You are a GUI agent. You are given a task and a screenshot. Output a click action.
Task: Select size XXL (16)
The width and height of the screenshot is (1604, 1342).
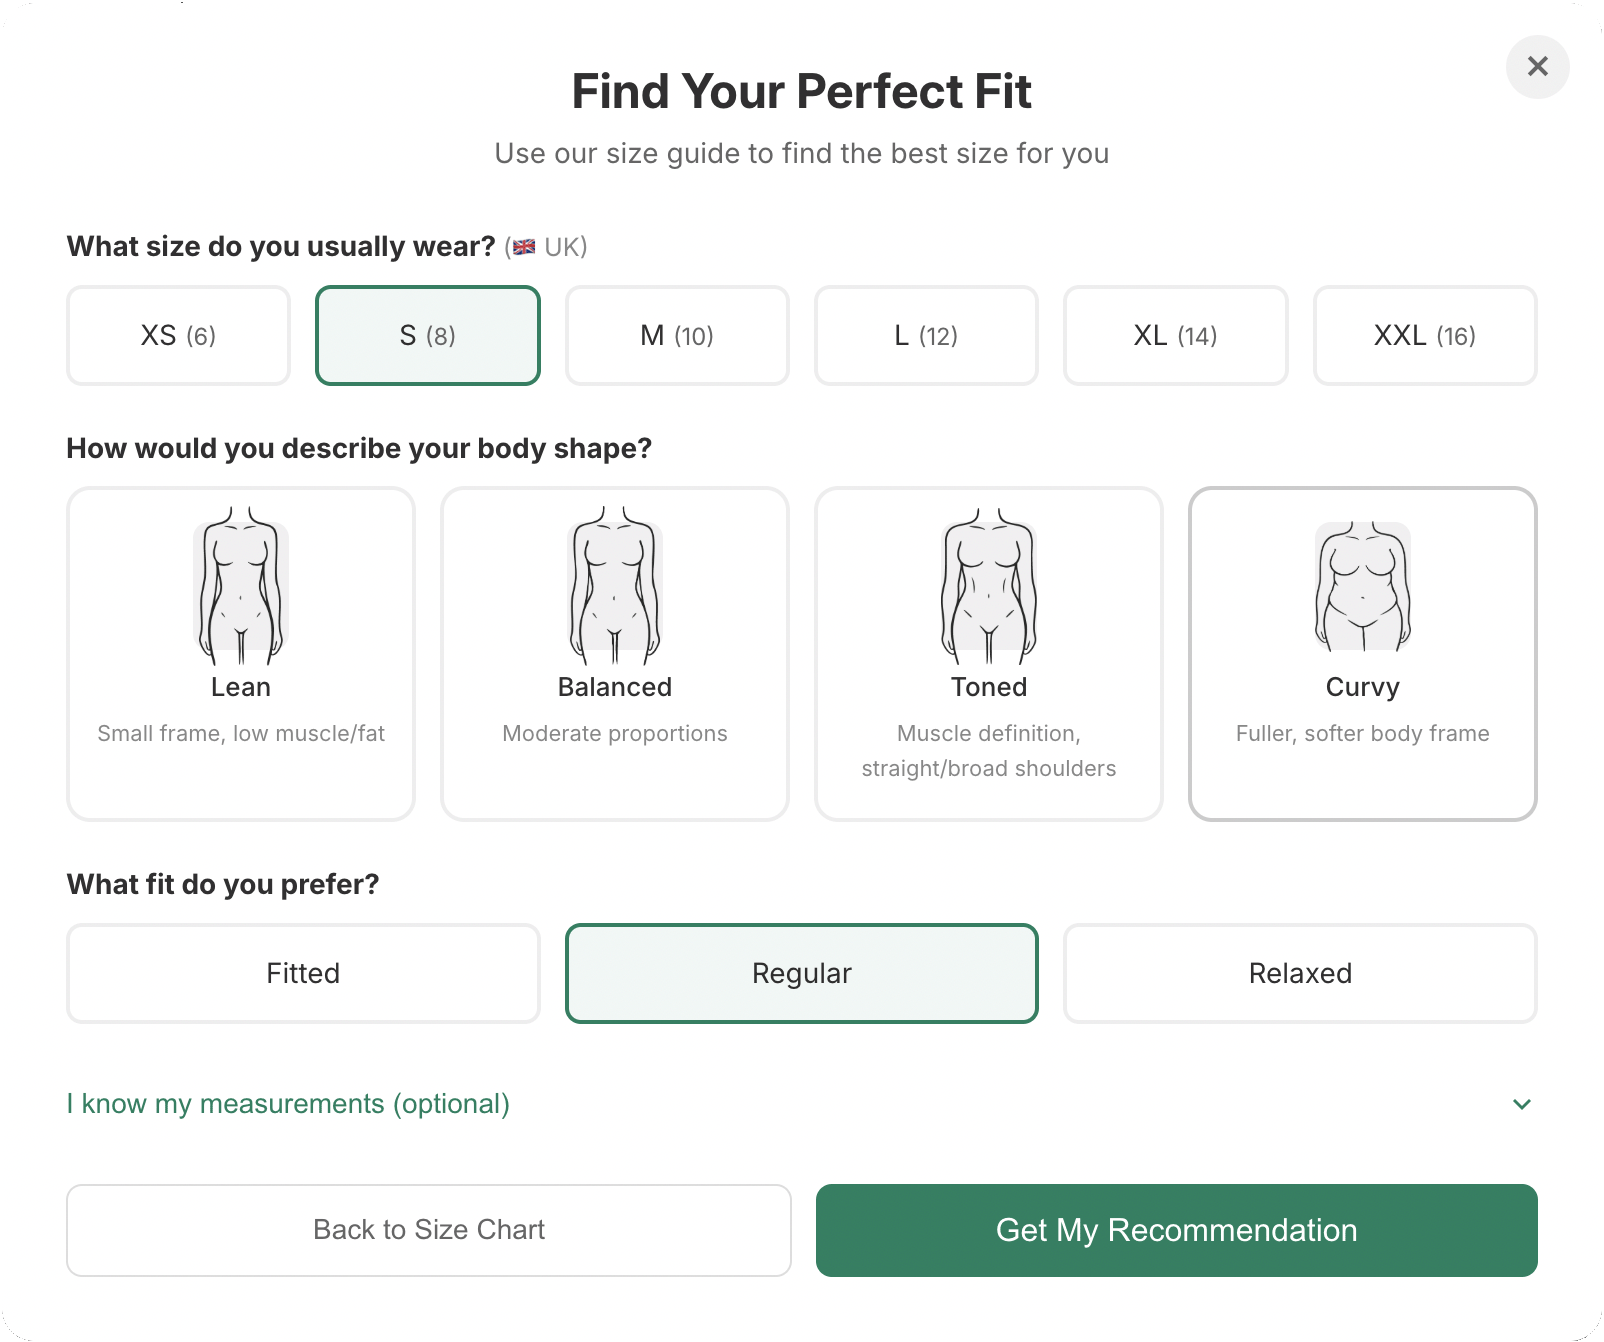1424,335
